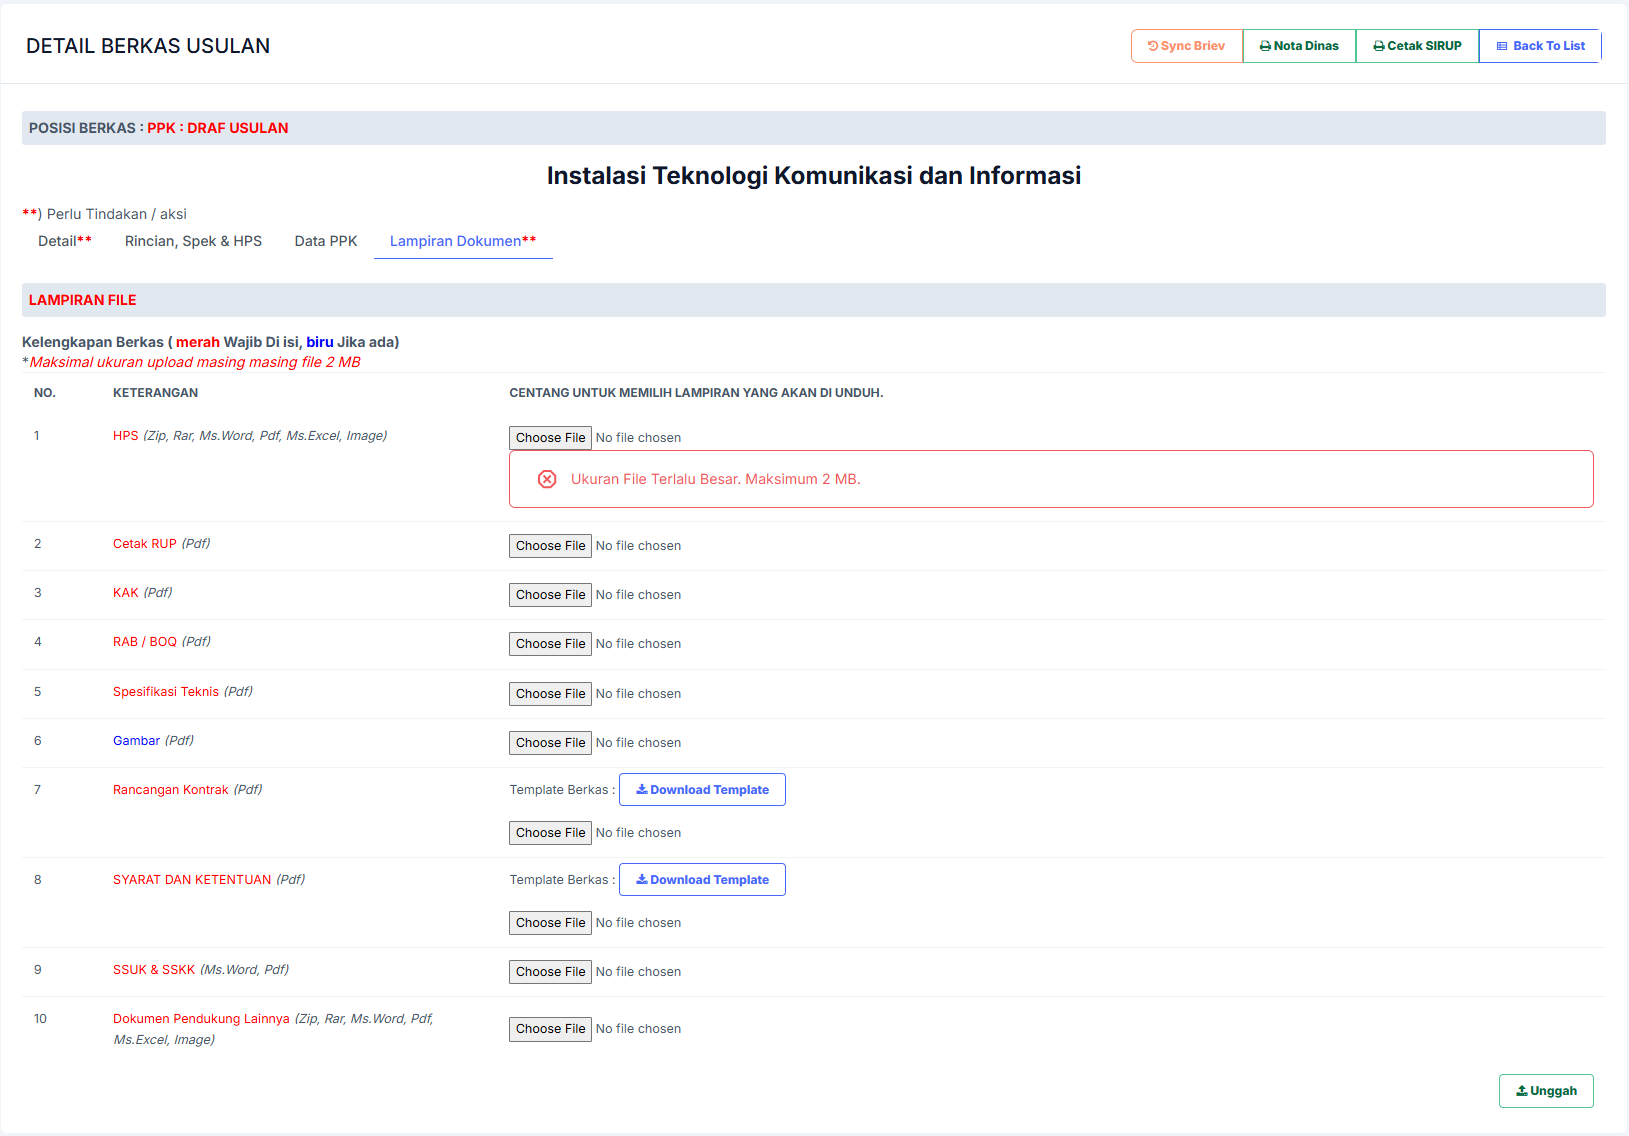The image size is (1629, 1136).
Task: Choose file for Dokumen Pendukung Lainnya
Action: [x=550, y=1029]
